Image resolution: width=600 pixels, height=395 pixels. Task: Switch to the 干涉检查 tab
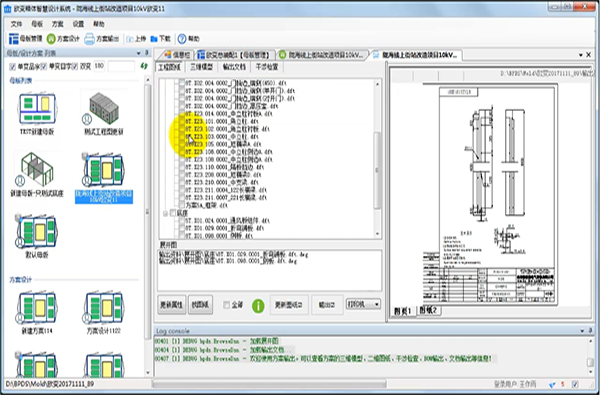pyautogui.click(x=267, y=67)
